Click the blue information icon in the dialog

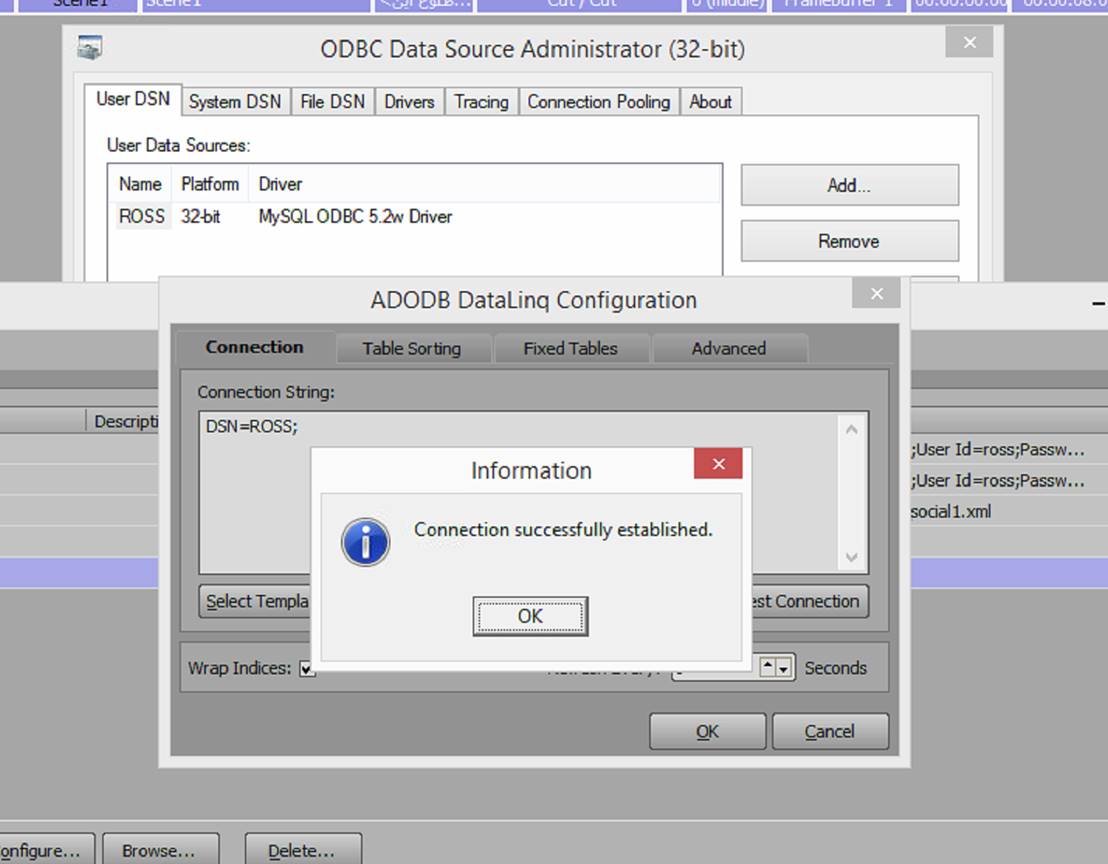[365, 543]
